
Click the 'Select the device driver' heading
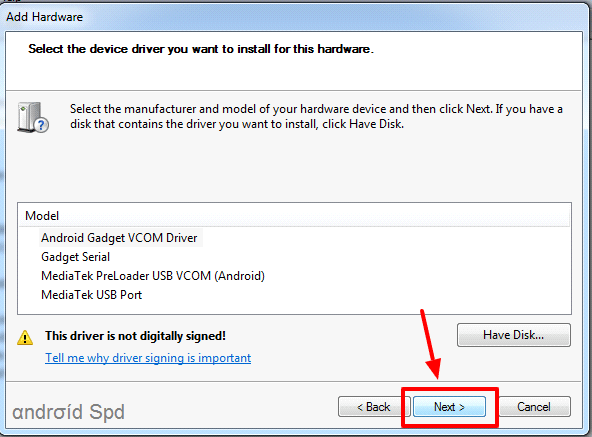[x=201, y=49]
